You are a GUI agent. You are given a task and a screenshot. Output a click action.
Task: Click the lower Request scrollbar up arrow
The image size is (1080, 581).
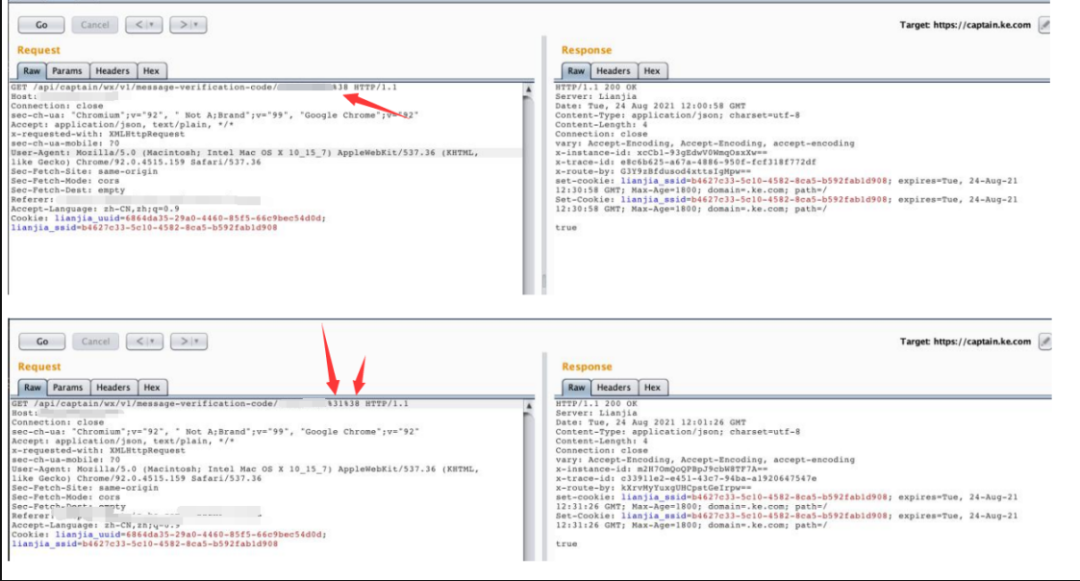(x=528, y=406)
